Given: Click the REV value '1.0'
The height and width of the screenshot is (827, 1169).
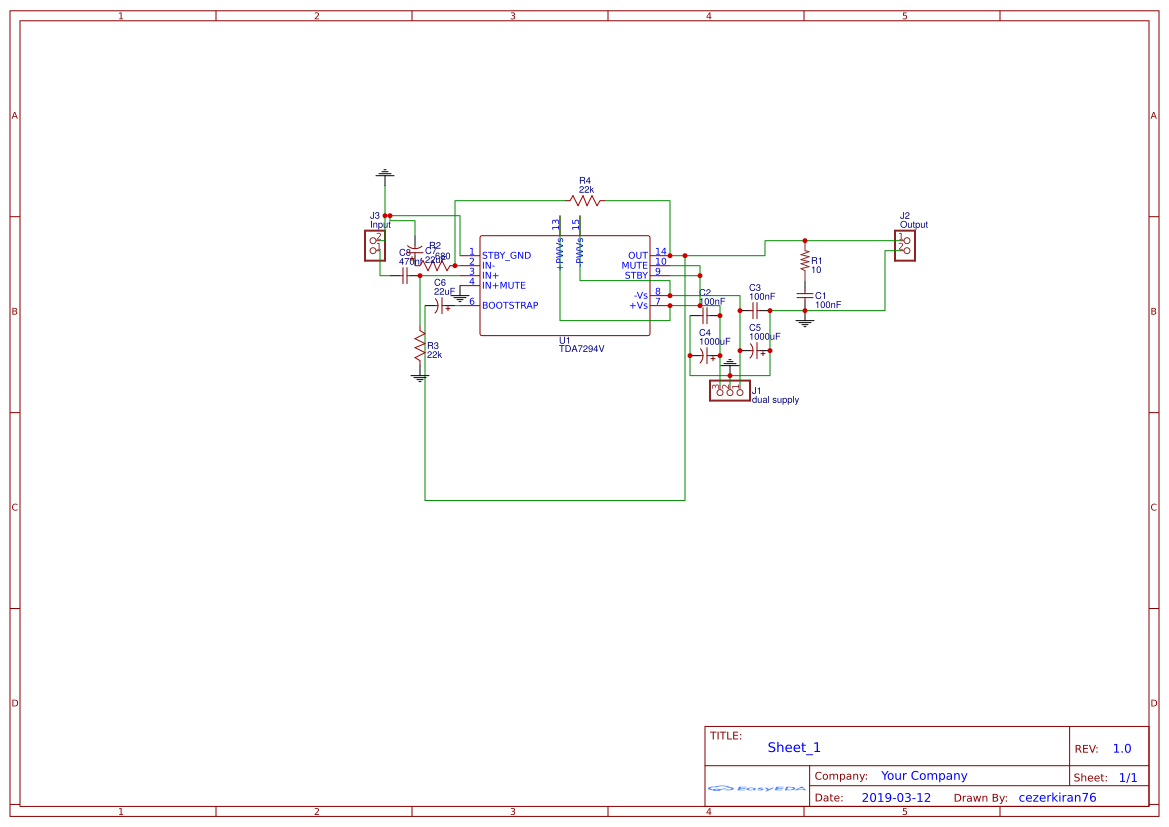Looking at the screenshot, I should (x=1122, y=749).
